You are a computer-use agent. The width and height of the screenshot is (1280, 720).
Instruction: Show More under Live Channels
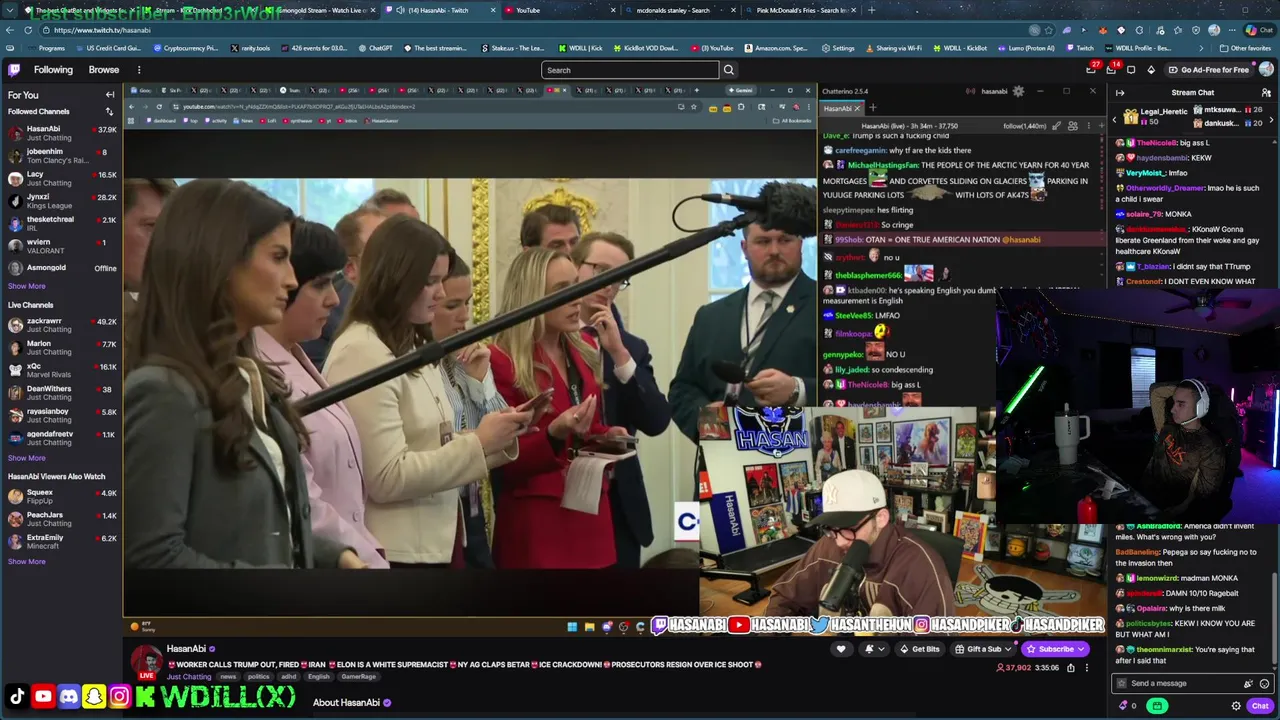click(27, 458)
